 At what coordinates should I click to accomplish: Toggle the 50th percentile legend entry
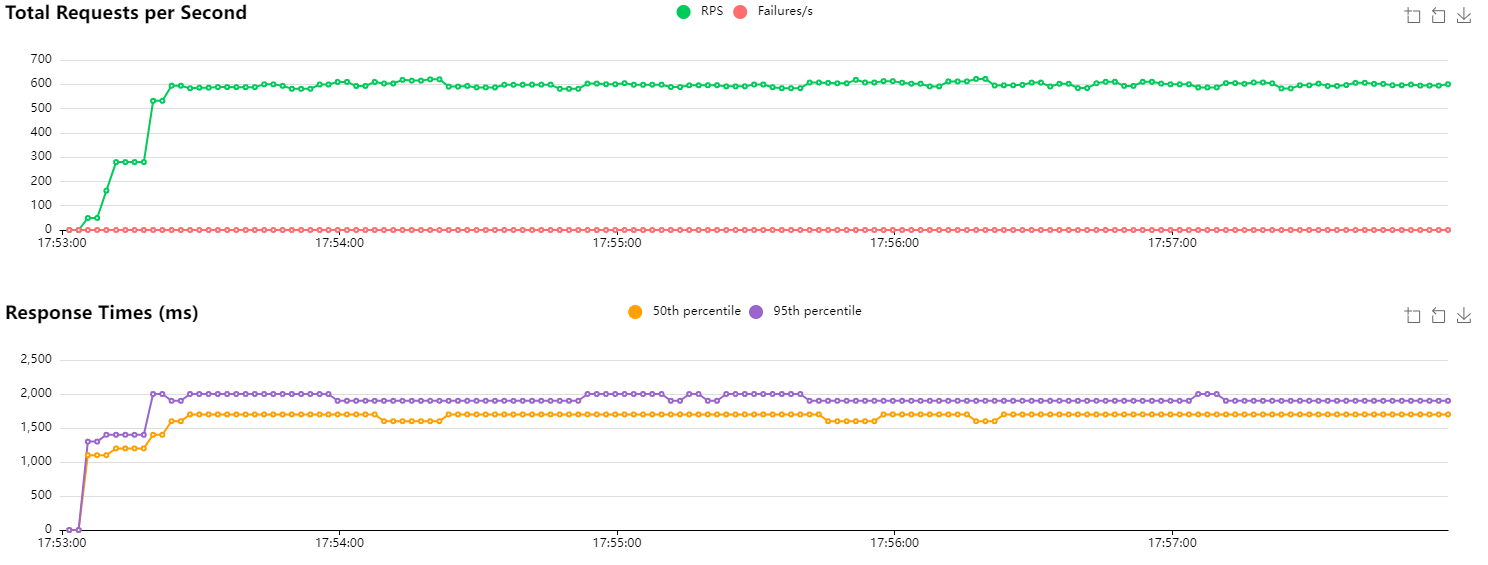pyautogui.click(x=685, y=311)
